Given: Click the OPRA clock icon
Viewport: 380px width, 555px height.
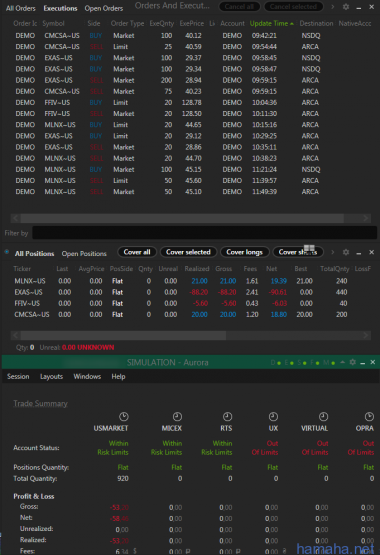Looking at the screenshot, I should point(369,416).
